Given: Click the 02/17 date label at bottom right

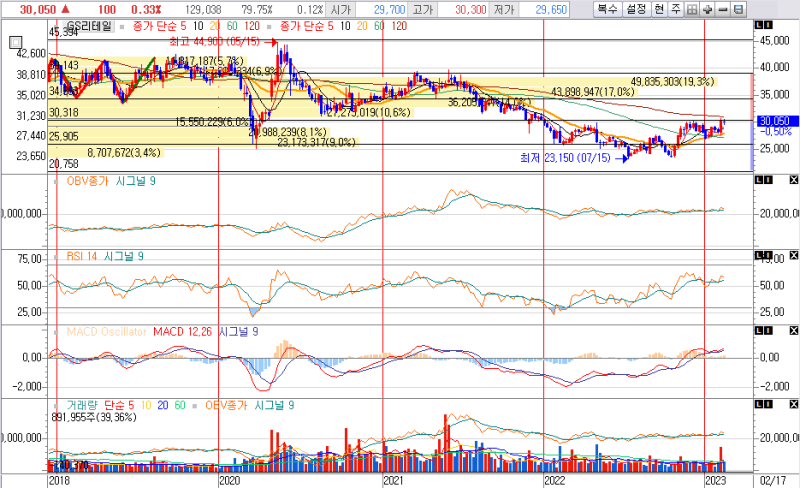Looking at the screenshot, I should coord(773,481).
